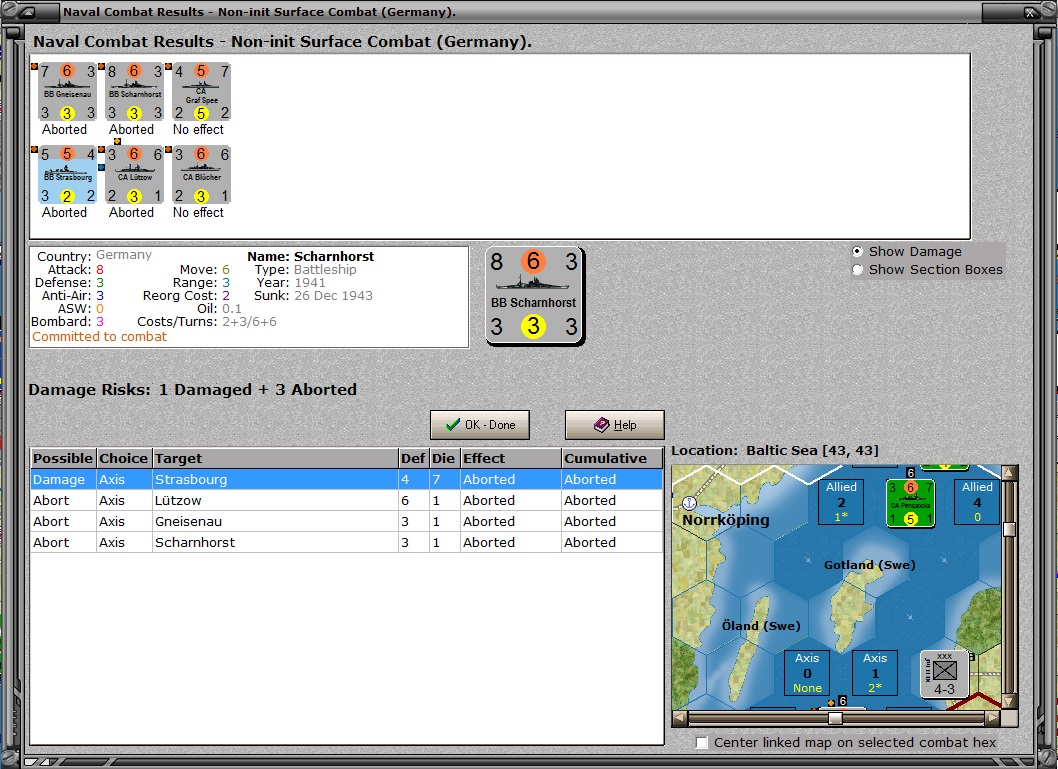Sort by the Target column header

tap(275, 459)
